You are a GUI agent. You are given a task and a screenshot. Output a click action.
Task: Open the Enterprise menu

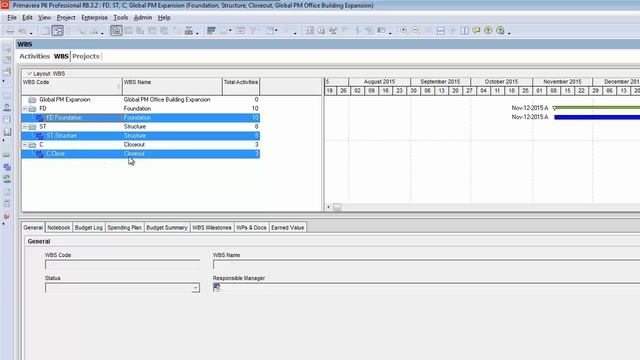(x=94, y=18)
